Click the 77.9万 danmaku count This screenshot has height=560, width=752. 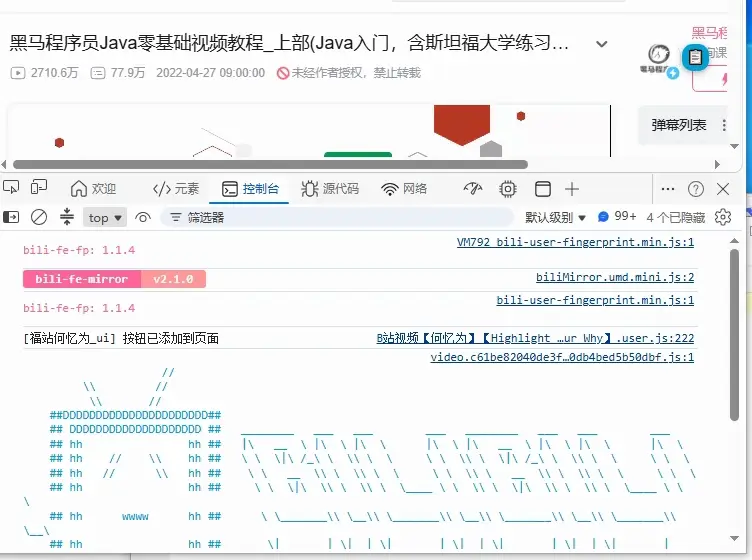coord(118,73)
